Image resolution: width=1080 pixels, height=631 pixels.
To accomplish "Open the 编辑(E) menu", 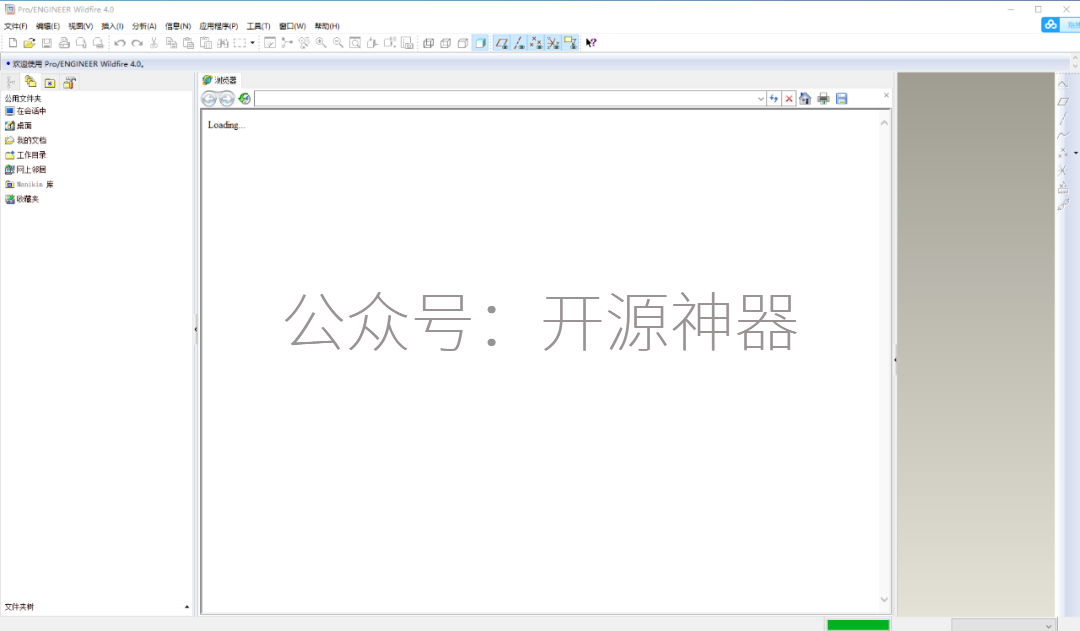I will click(48, 26).
